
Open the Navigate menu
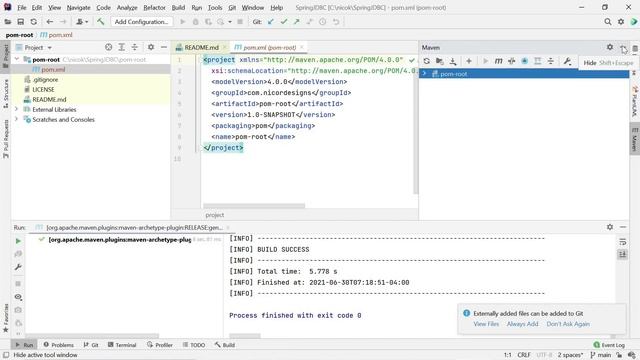coord(78,7)
